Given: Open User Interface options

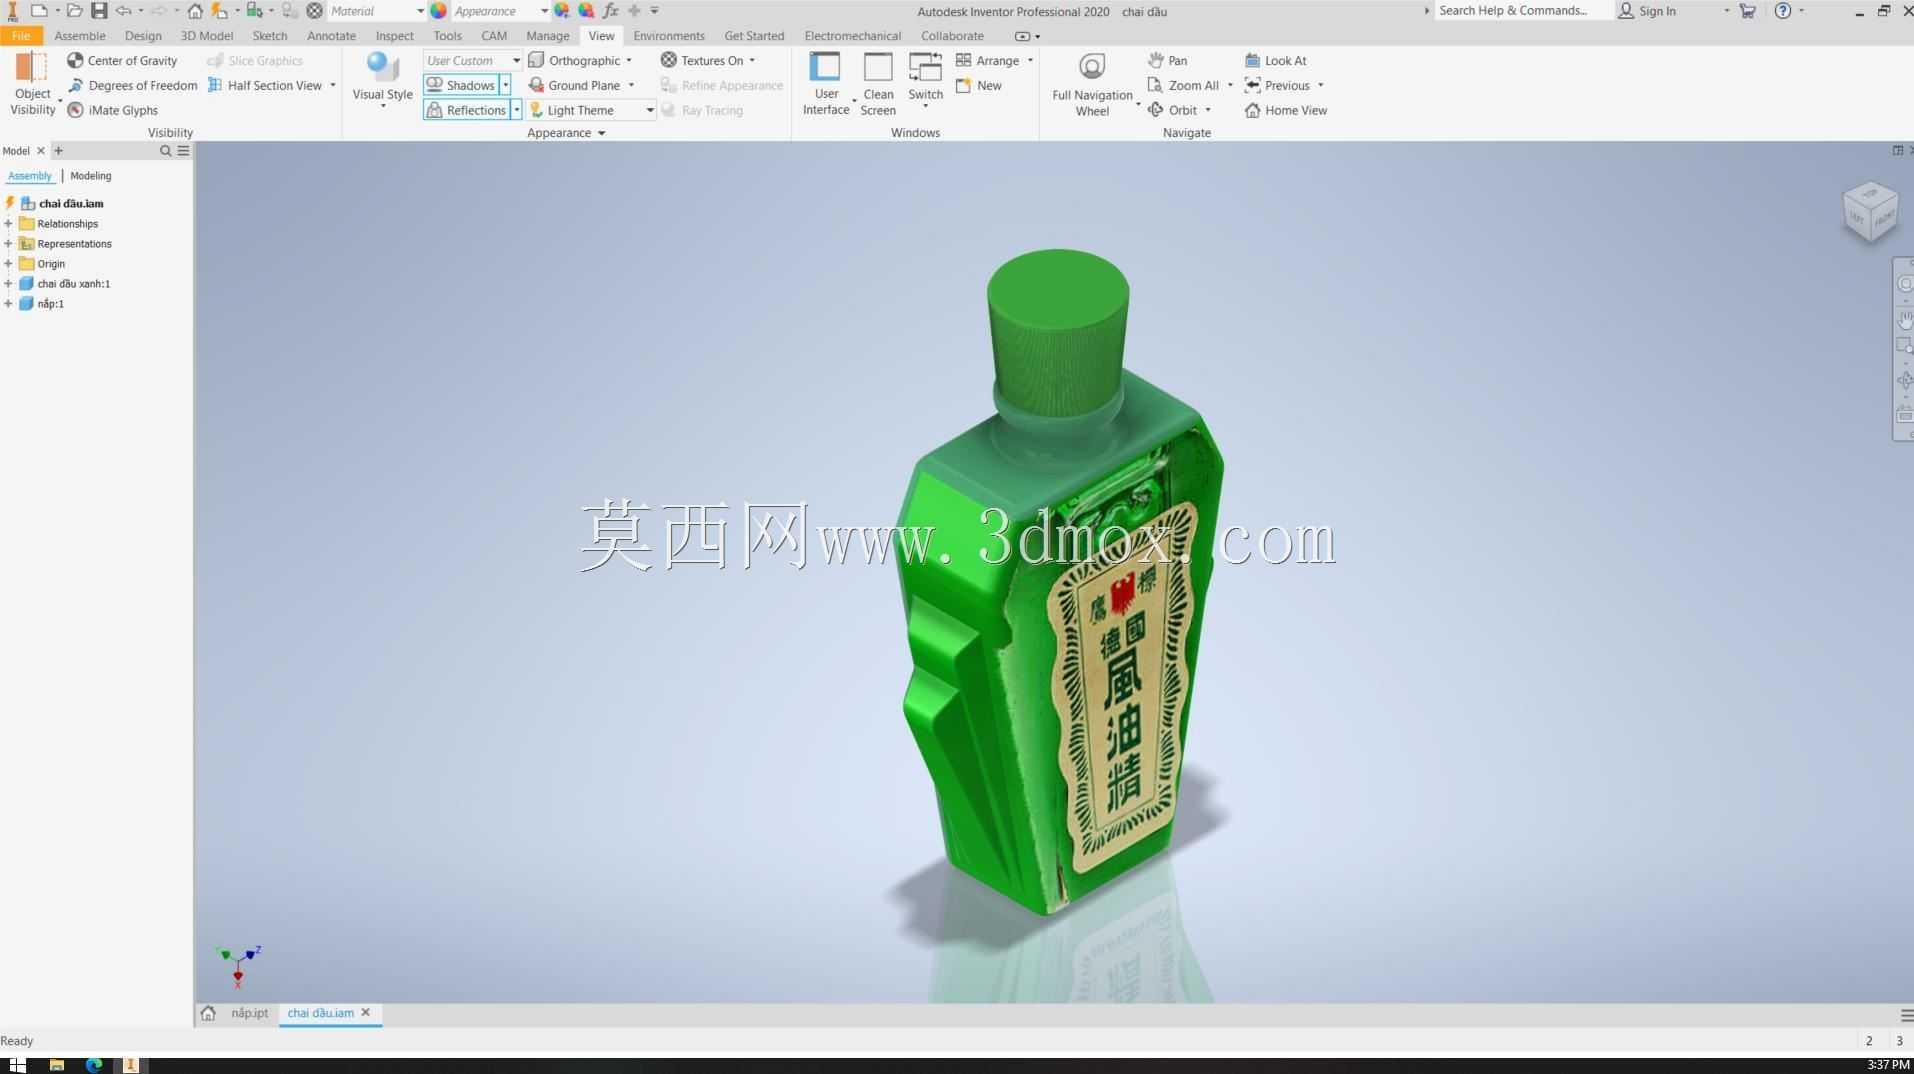Looking at the screenshot, I should coord(826,84).
